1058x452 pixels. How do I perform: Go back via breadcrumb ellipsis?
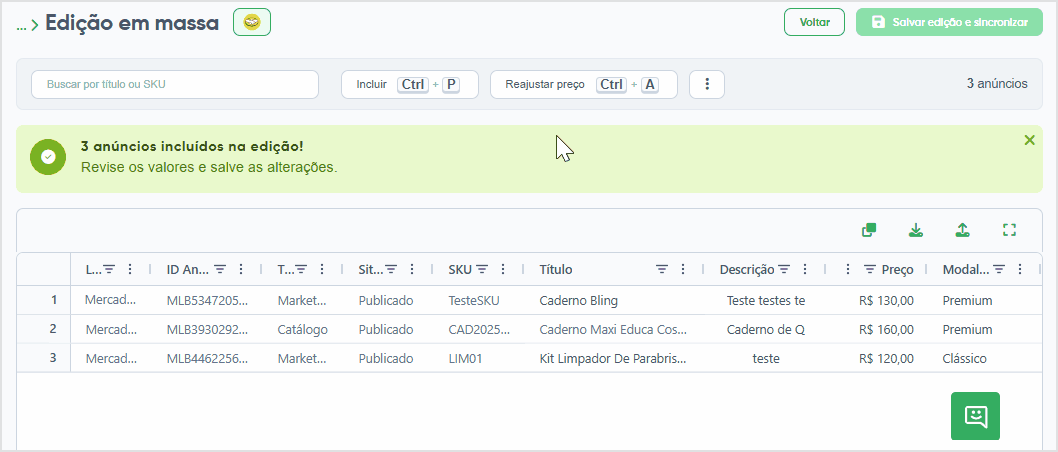click(x=22, y=25)
